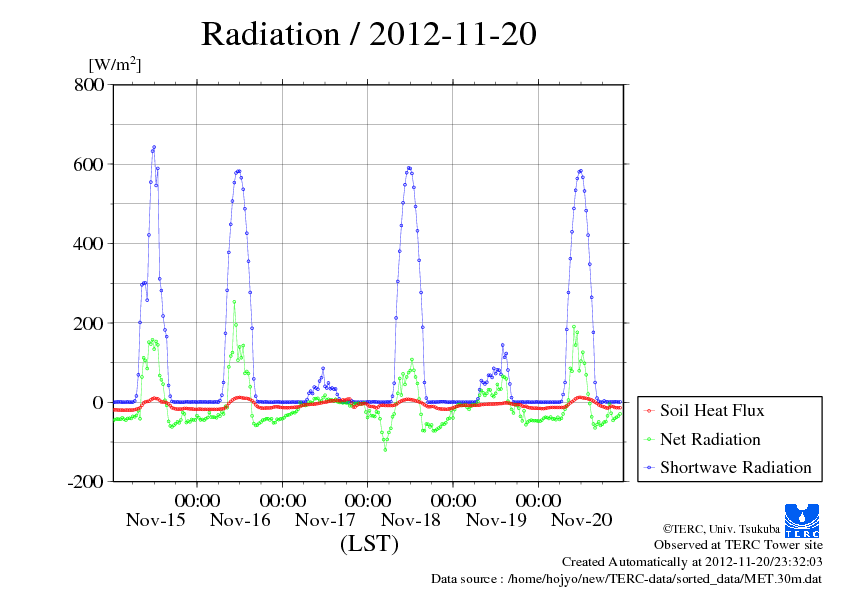This screenshot has height=595, width=842.
Task: Click the Nov-17 date axis label
Action: pos(325,520)
